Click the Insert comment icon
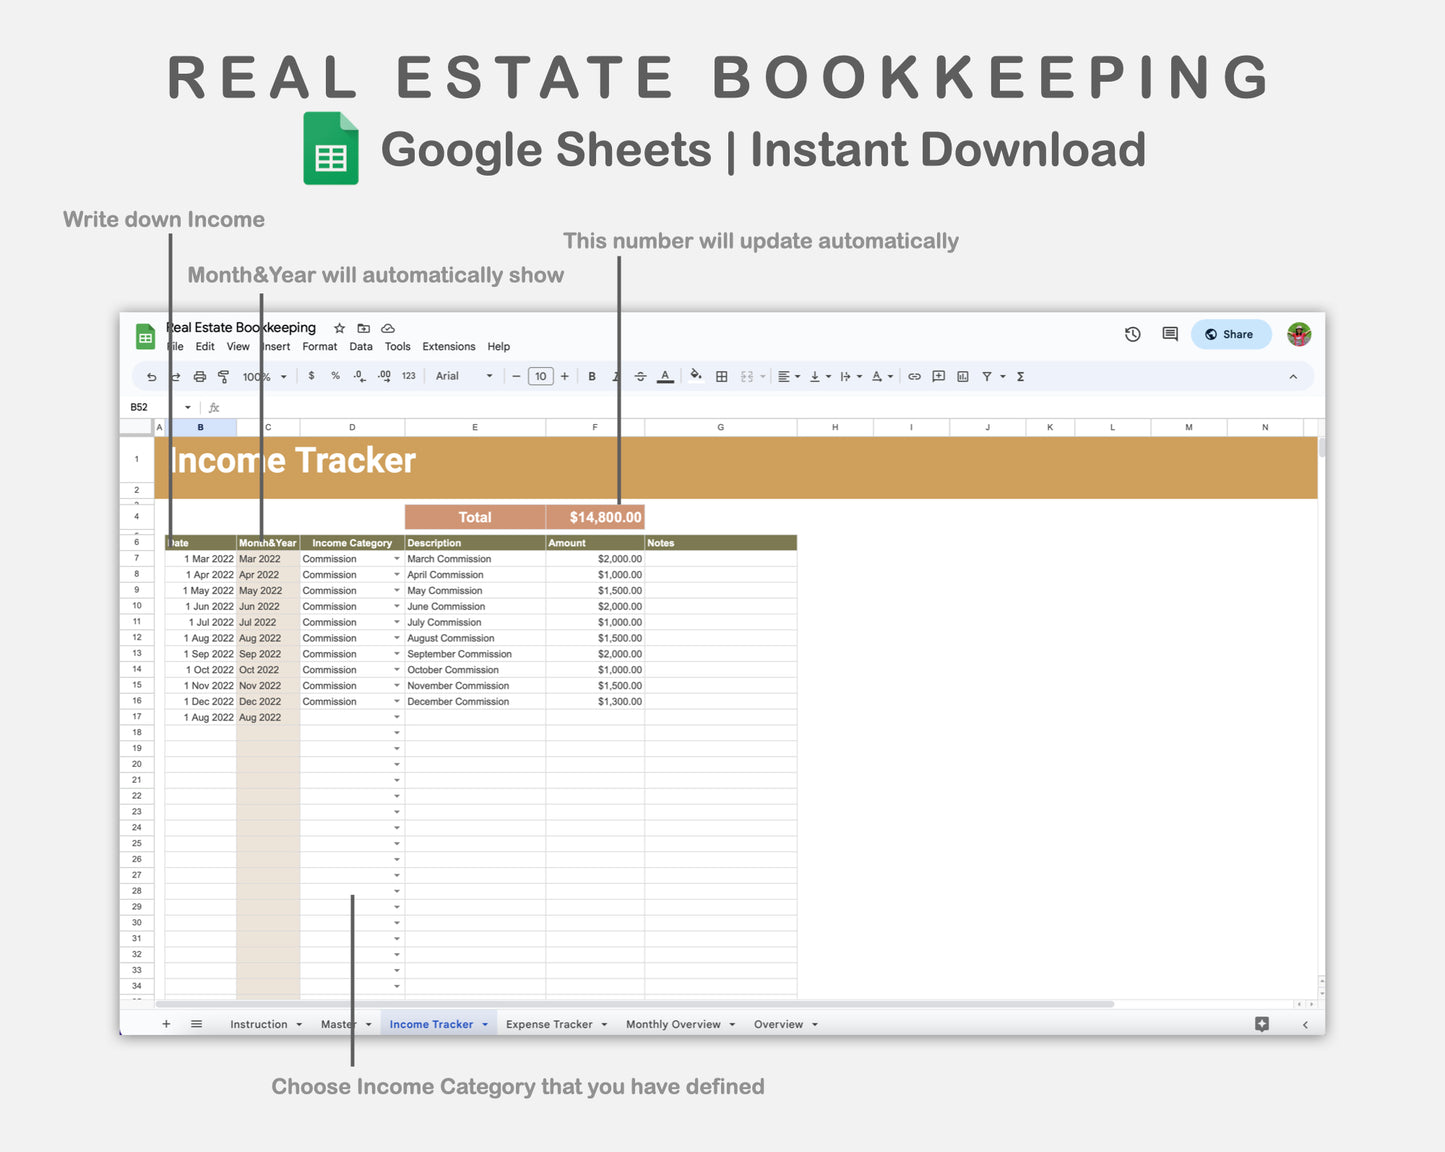This screenshot has width=1445, height=1152. click(938, 376)
